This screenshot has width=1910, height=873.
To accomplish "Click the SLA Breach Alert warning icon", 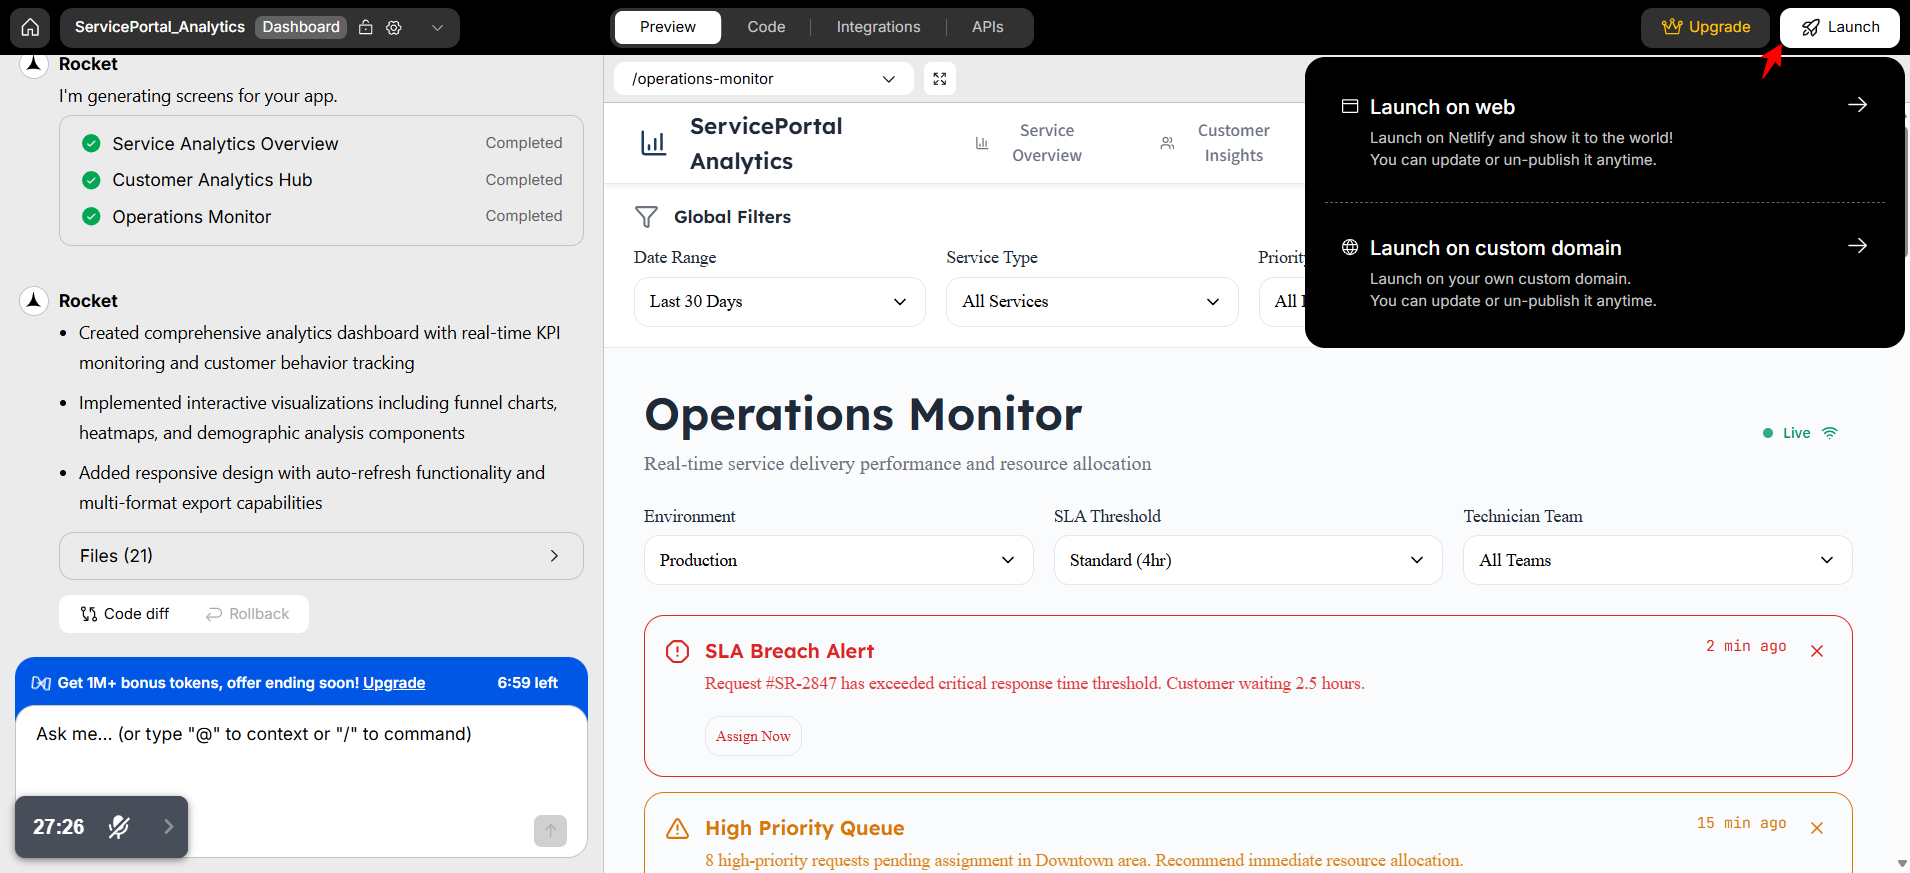I will coord(677,652).
